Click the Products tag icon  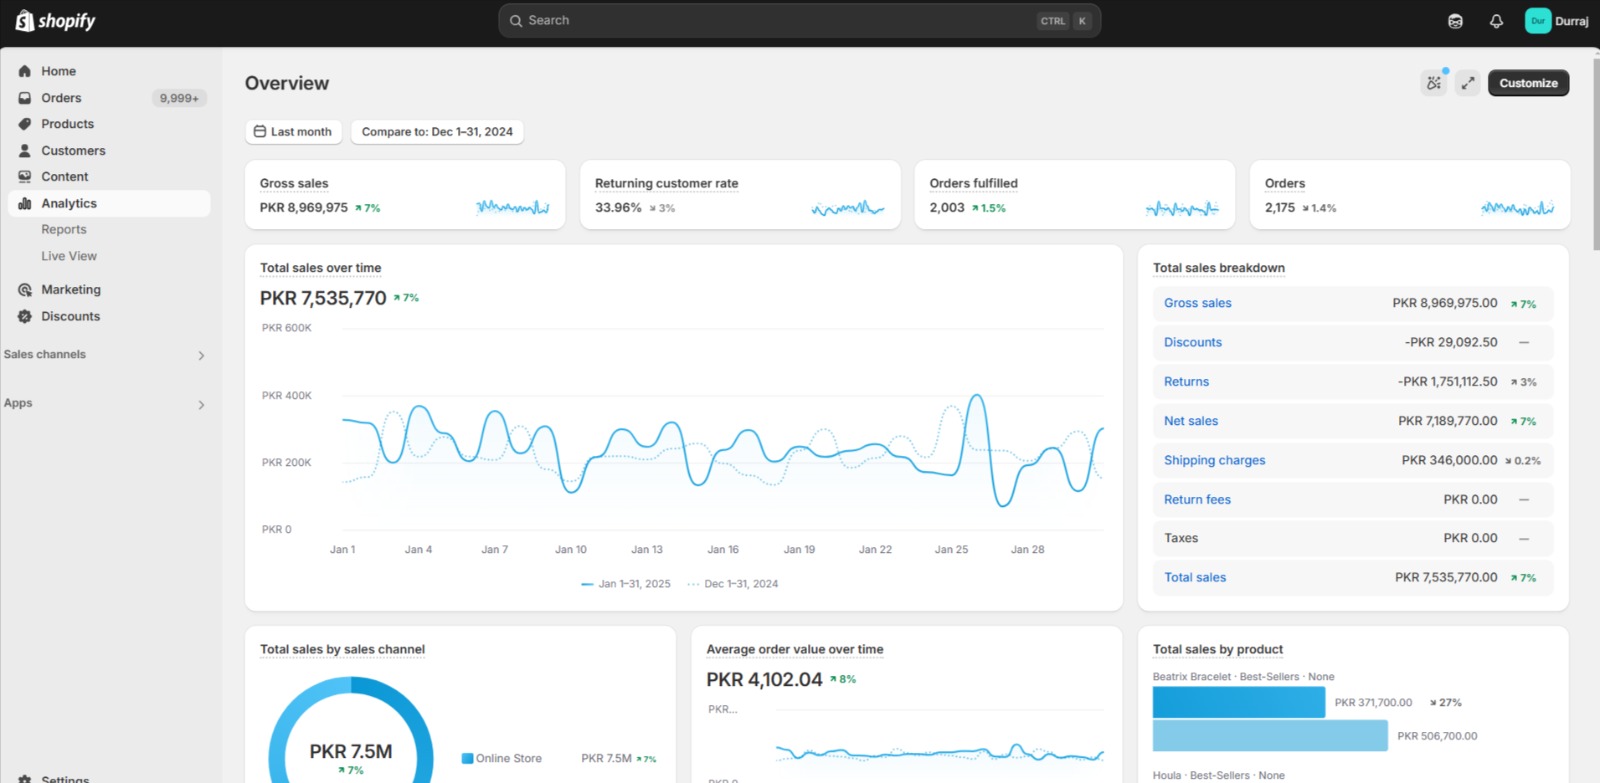[x=25, y=124]
